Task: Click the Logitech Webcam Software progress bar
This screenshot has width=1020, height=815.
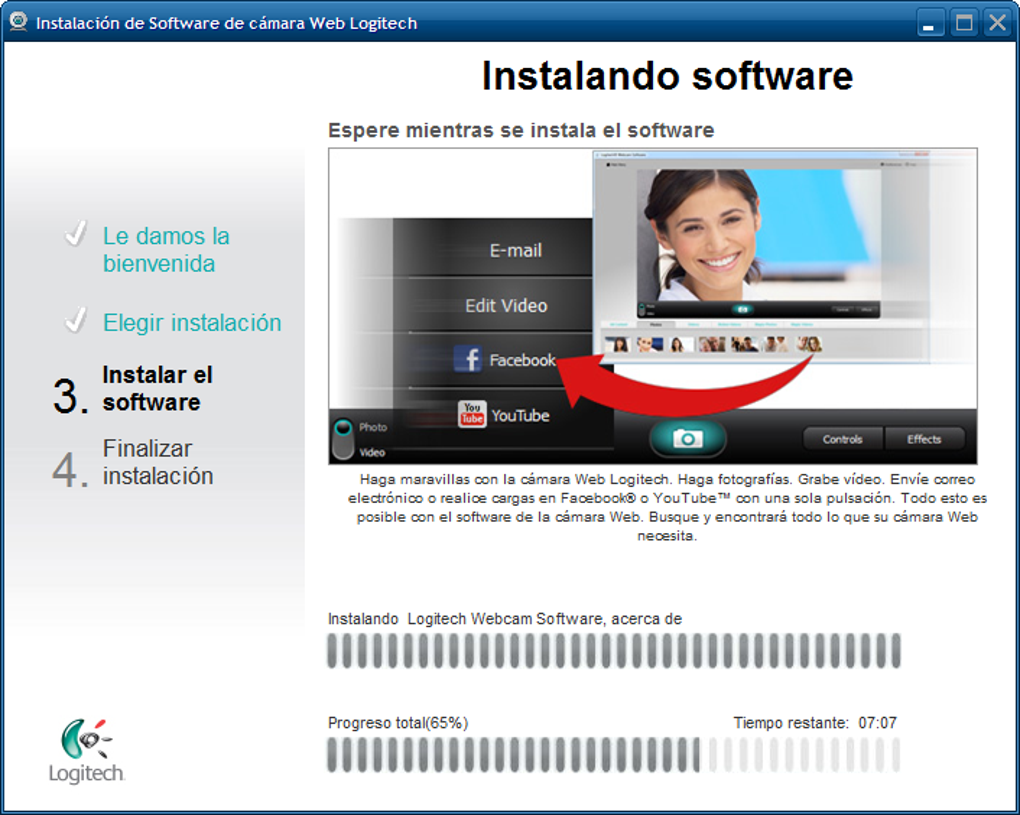Action: (x=614, y=650)
